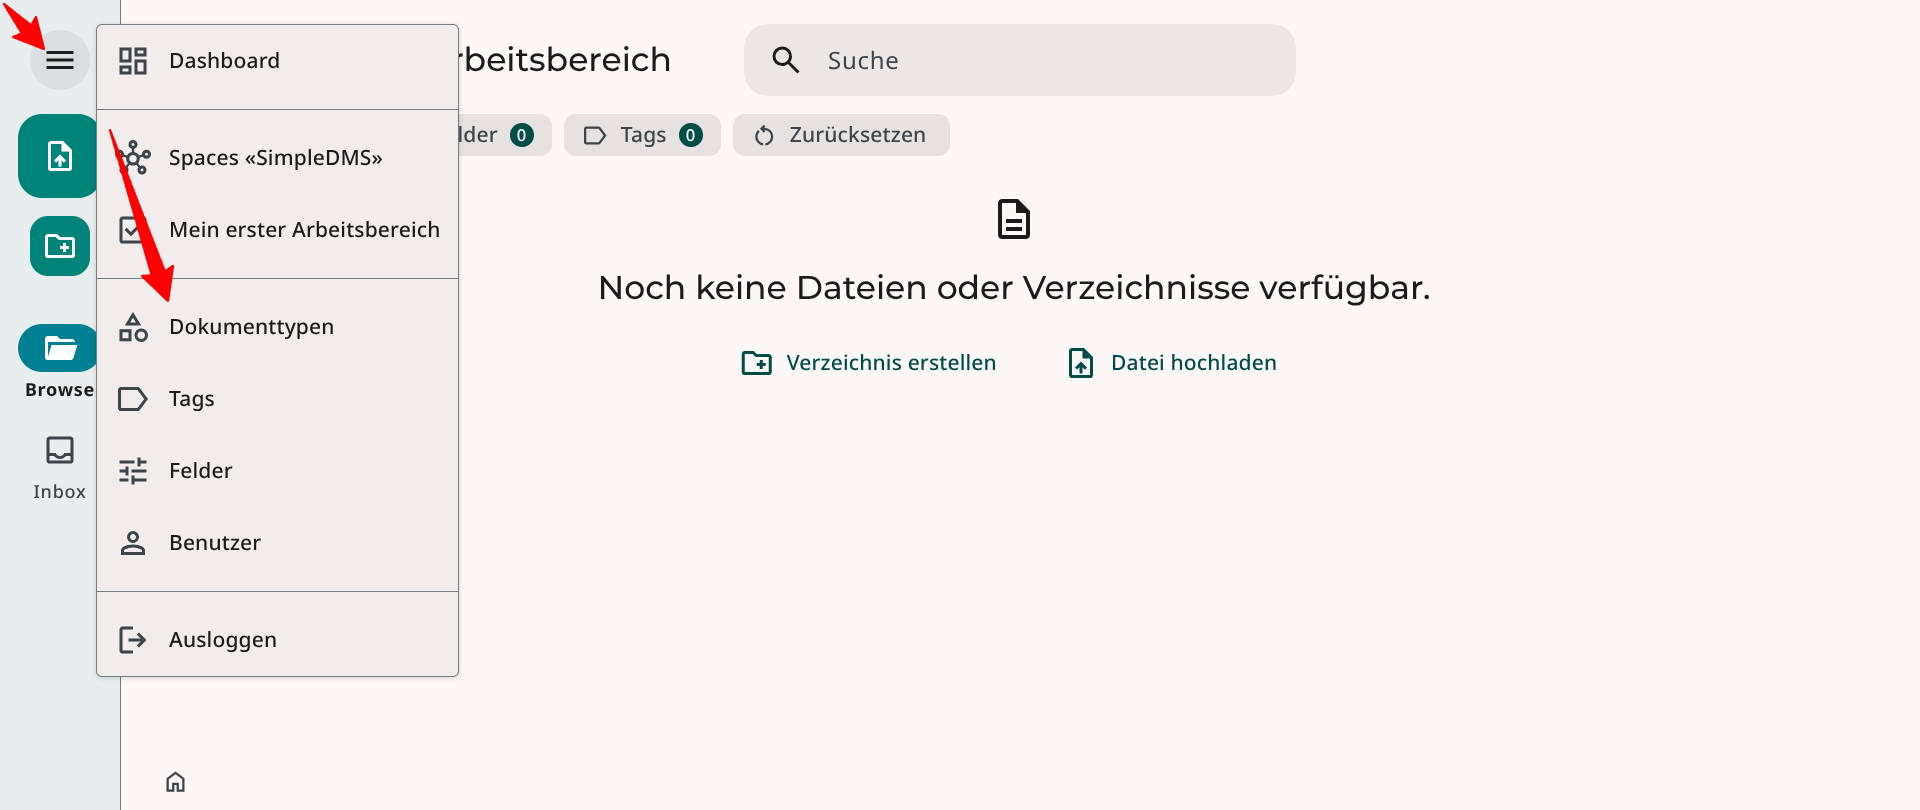Screen dimensions: 1920x810
Task: Click the hamburger menu icon
Action: coord(60,60)
